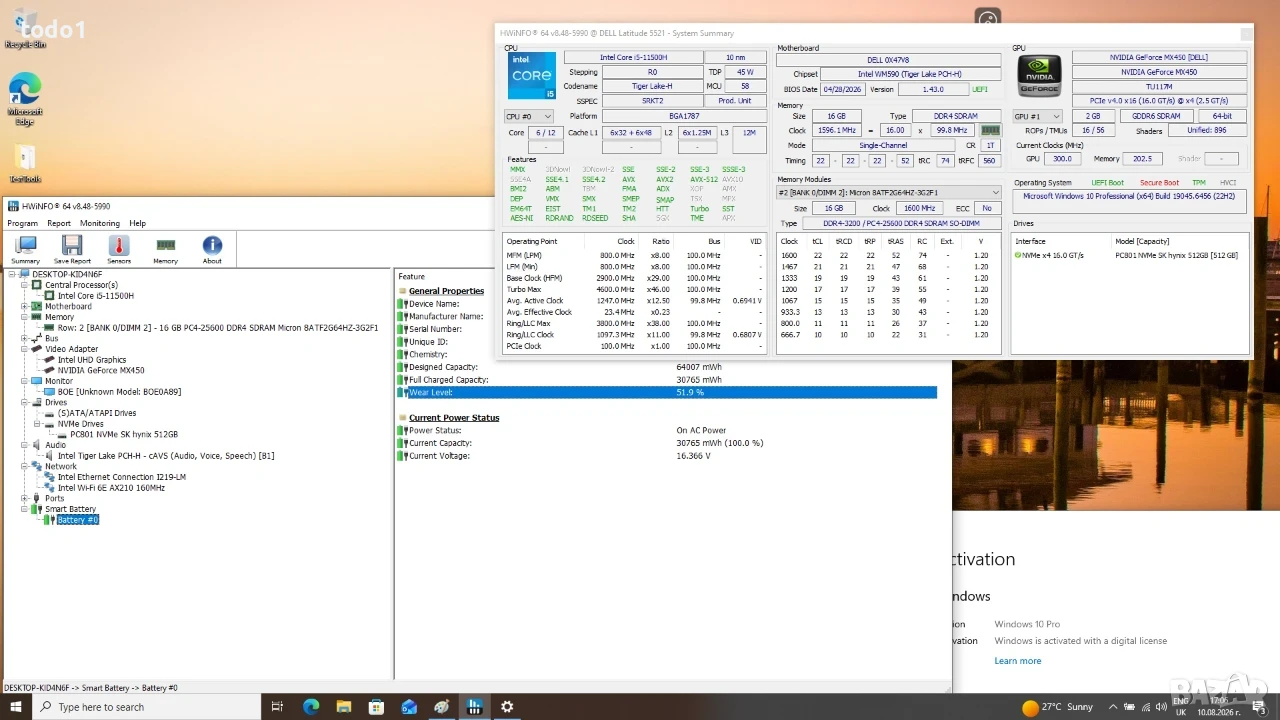Open Settings gear on the taskbar

click(507, 707)
